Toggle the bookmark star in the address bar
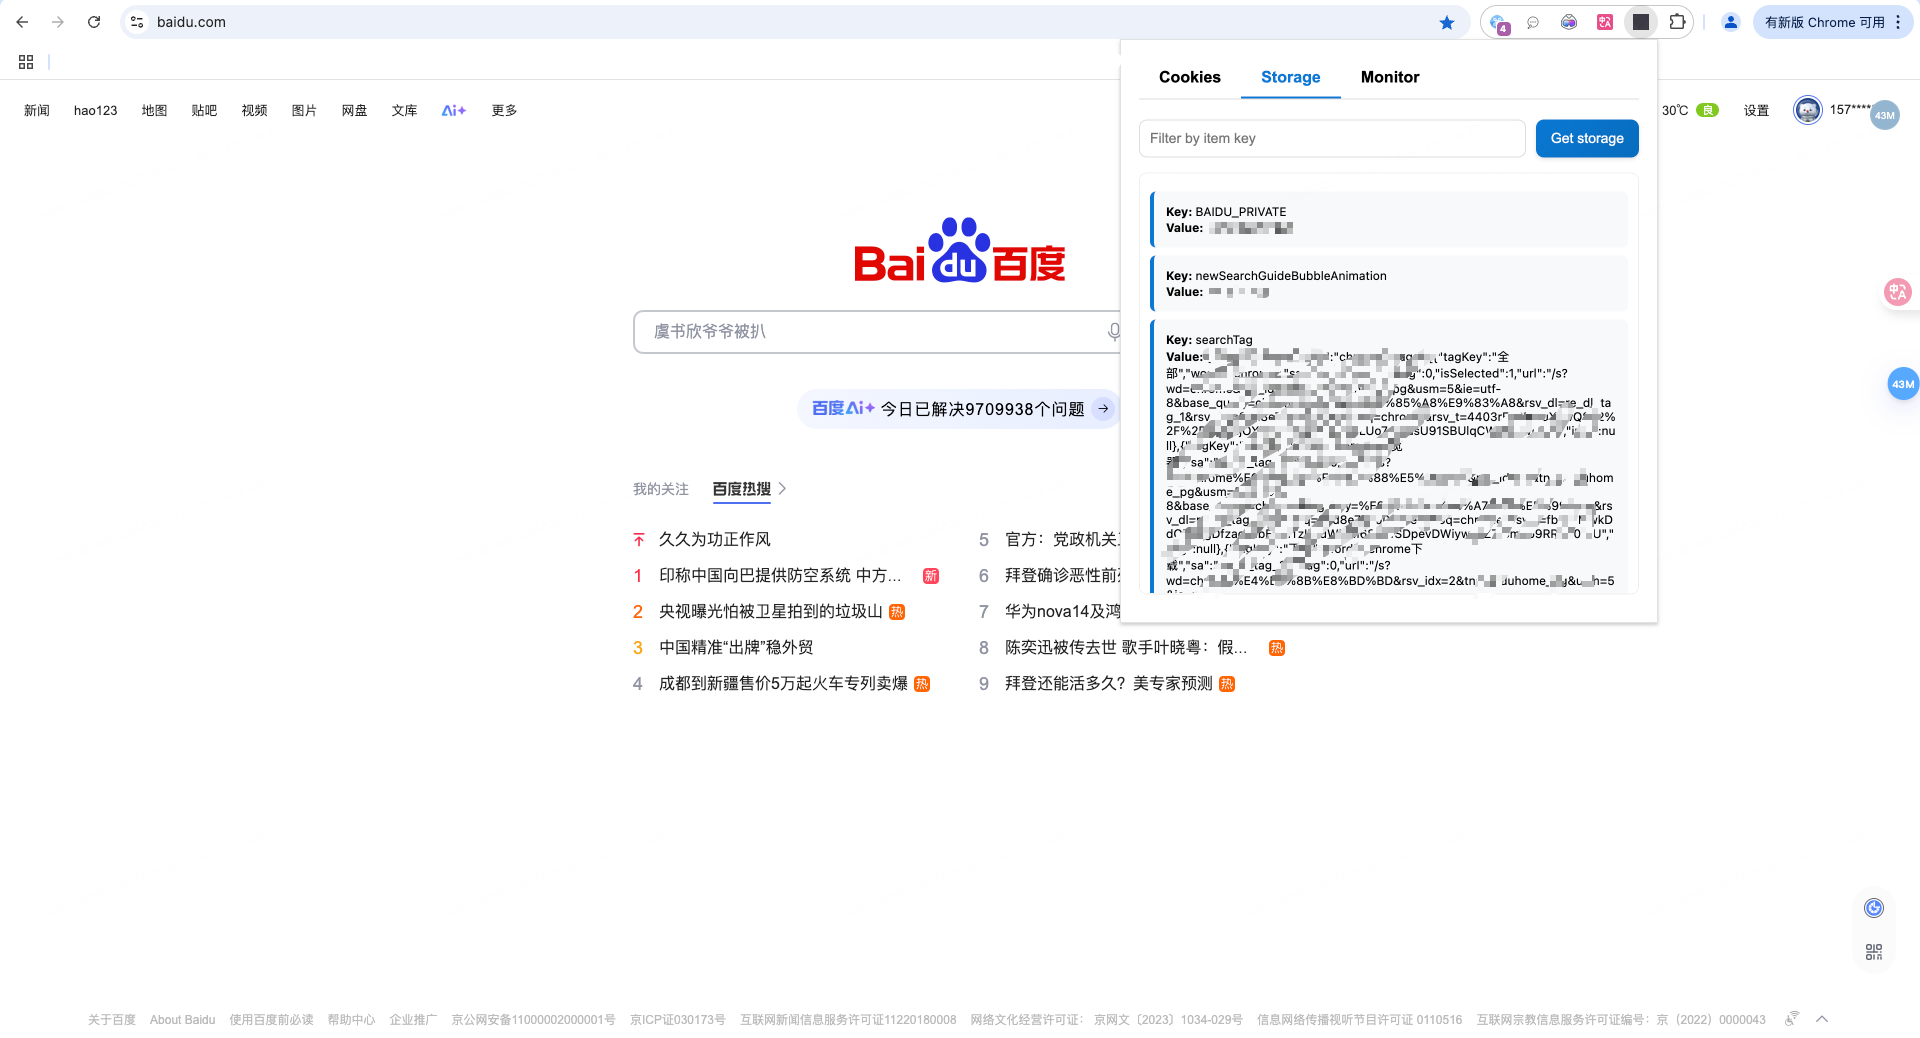 pyautogui.click(x=1447, y=22)
